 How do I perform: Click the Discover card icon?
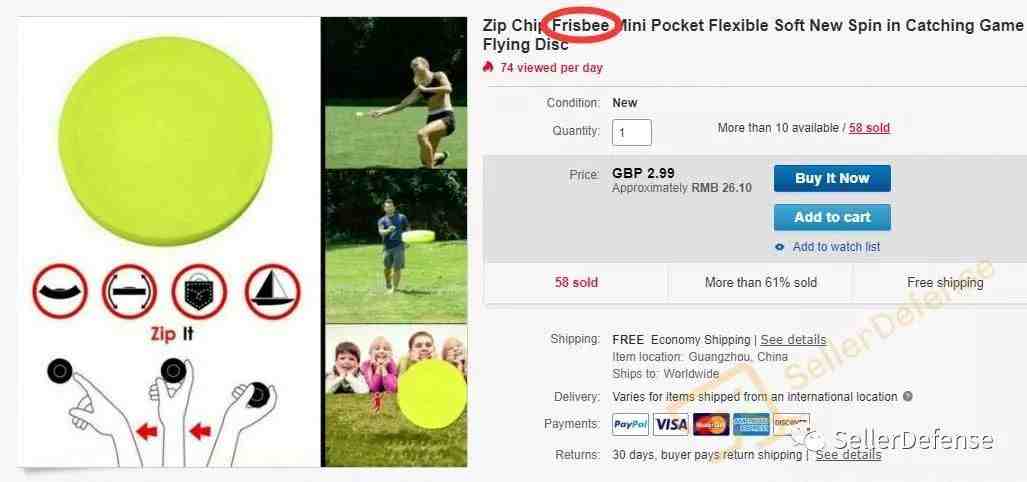(791, 424)
